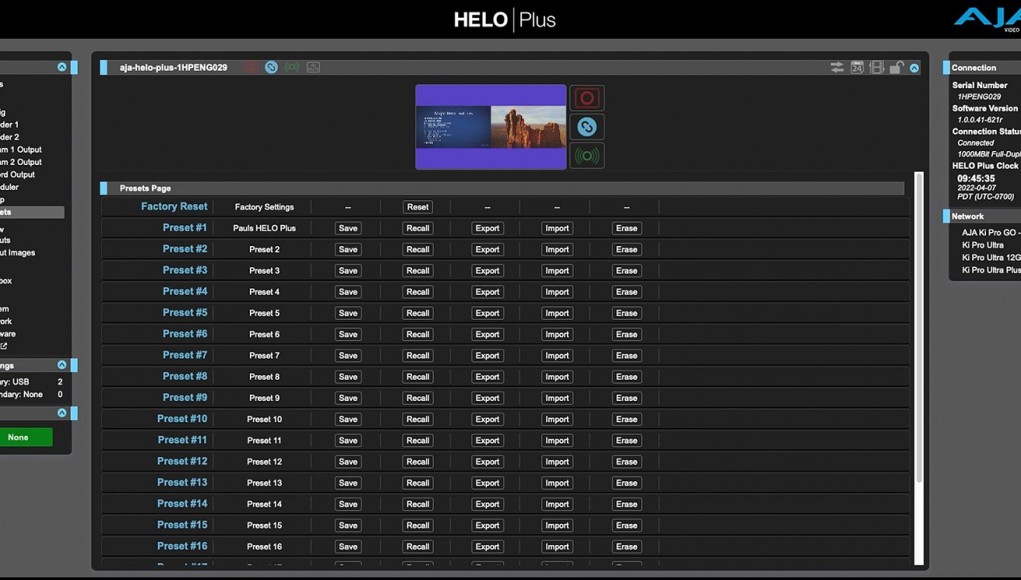This screenshot has width=1021, height=580.
Task: Save Preset #1 Pauls HELO Plus
Action: coord(348,228)
